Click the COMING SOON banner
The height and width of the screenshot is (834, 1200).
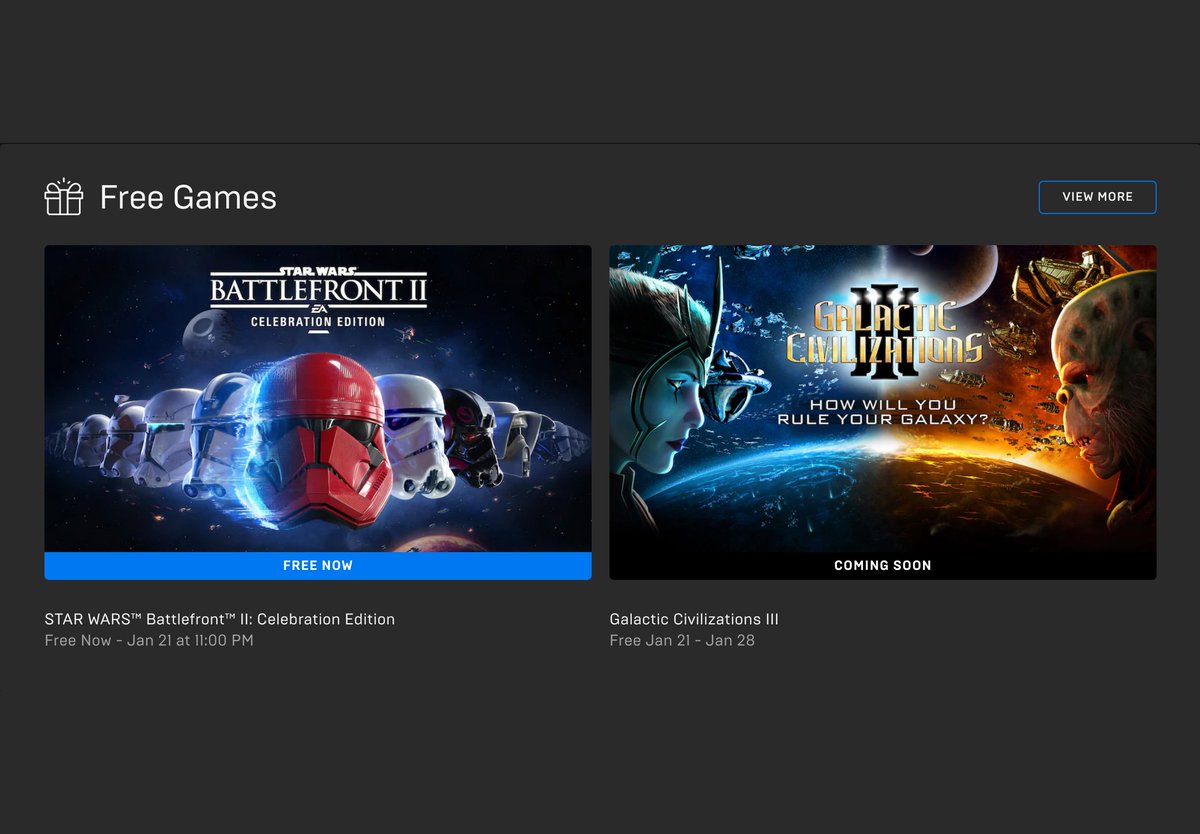point(882,565)
